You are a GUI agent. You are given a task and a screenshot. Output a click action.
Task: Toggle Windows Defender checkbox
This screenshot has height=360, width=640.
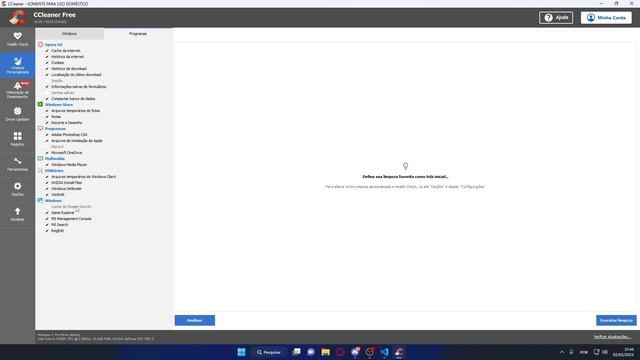click(x=47, y=189)
